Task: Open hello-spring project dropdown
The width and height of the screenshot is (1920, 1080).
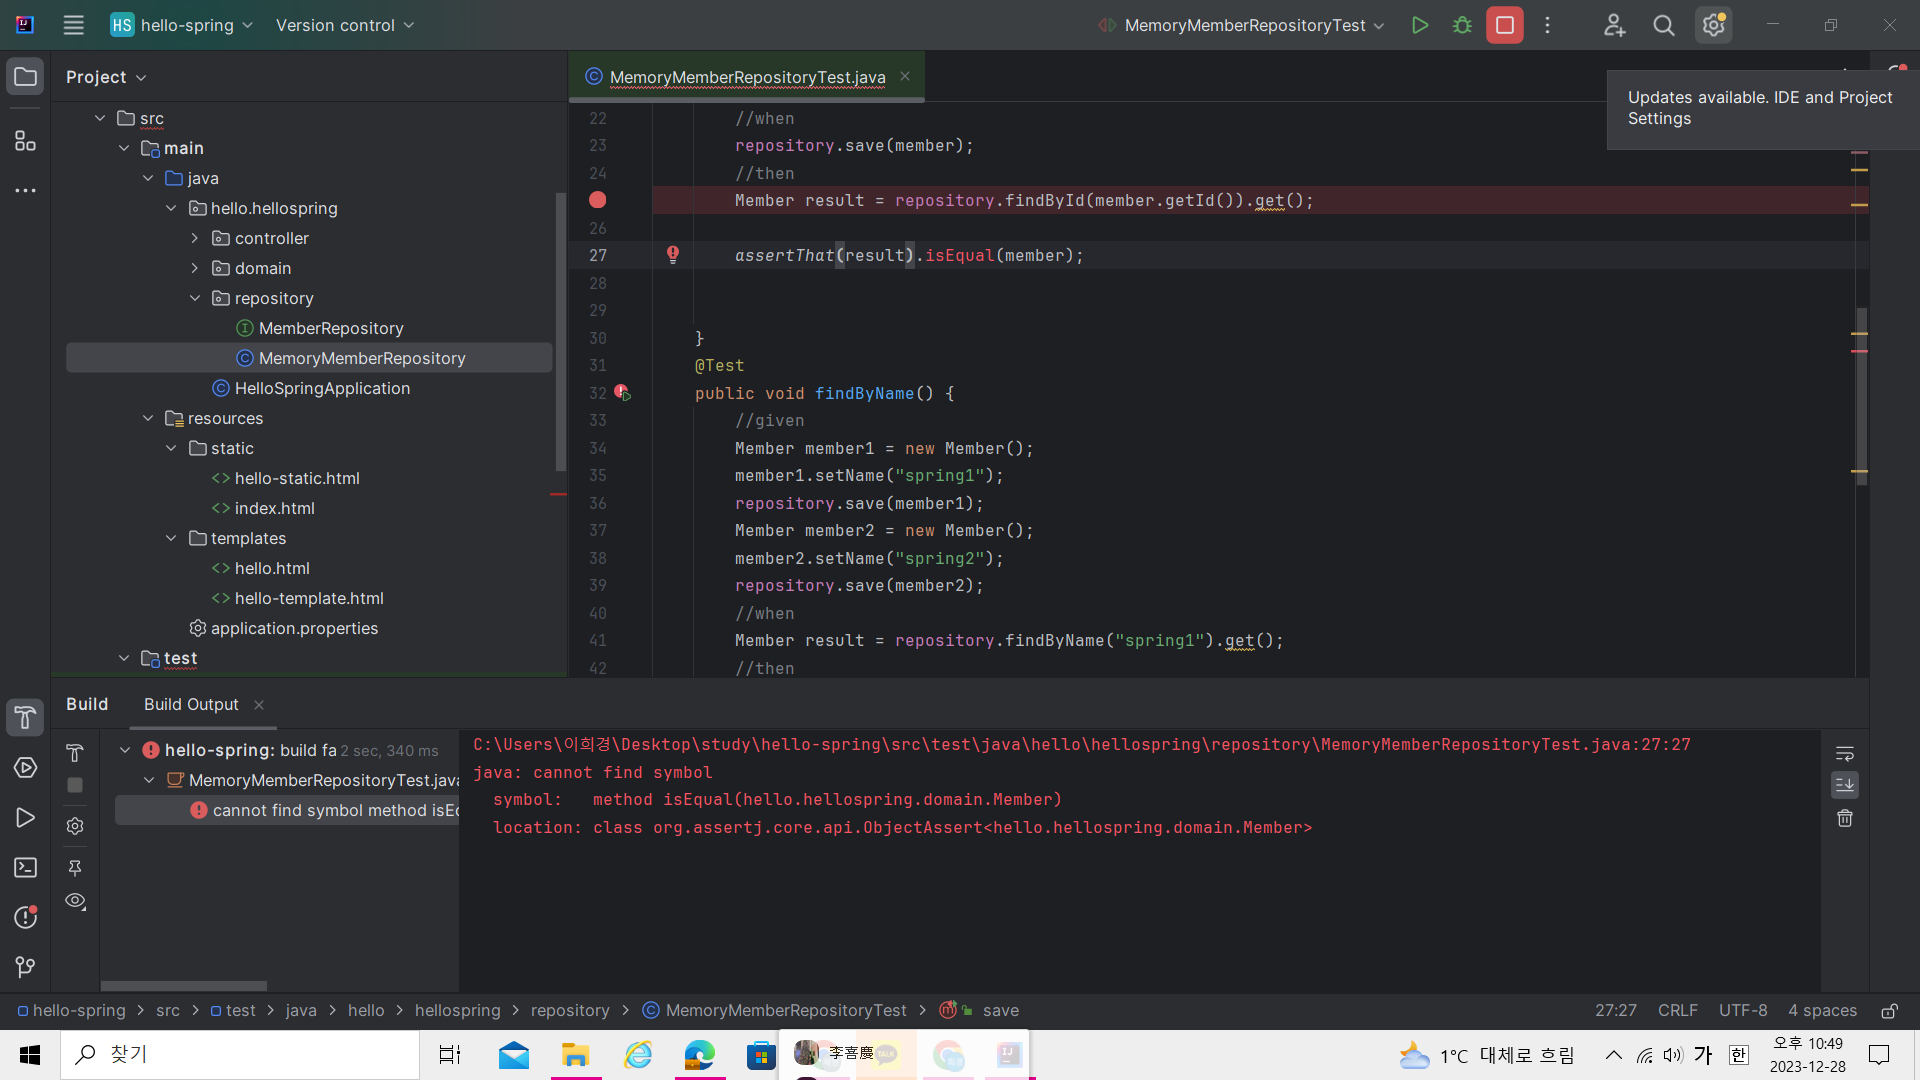Action: [181, 25]
